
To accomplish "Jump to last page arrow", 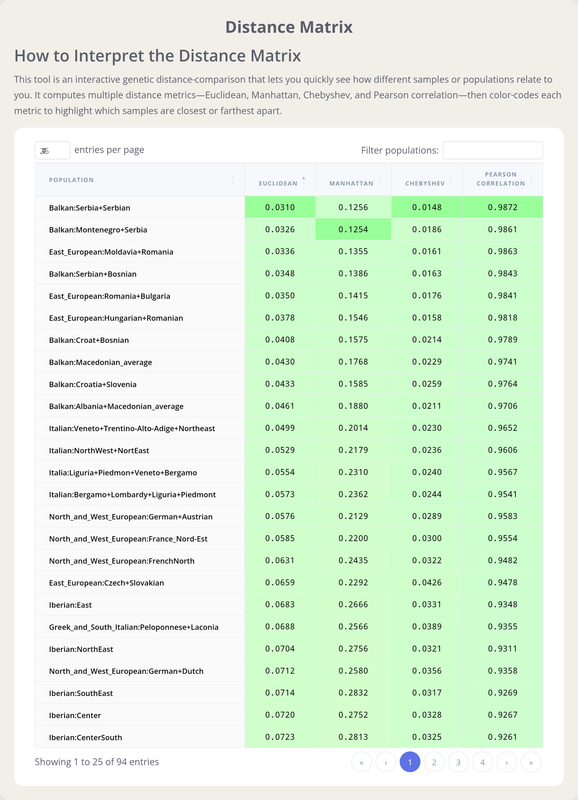I will coord(531,762).
